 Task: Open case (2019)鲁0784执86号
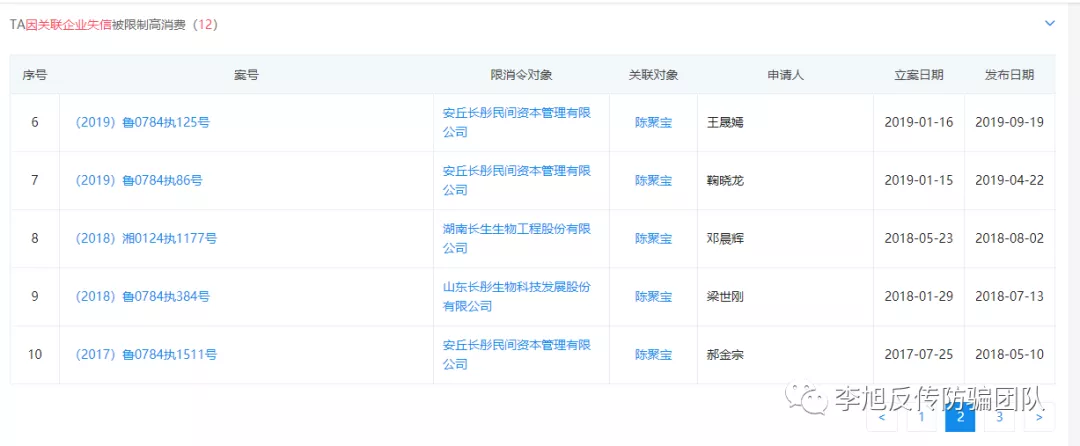tap(138, 180)
